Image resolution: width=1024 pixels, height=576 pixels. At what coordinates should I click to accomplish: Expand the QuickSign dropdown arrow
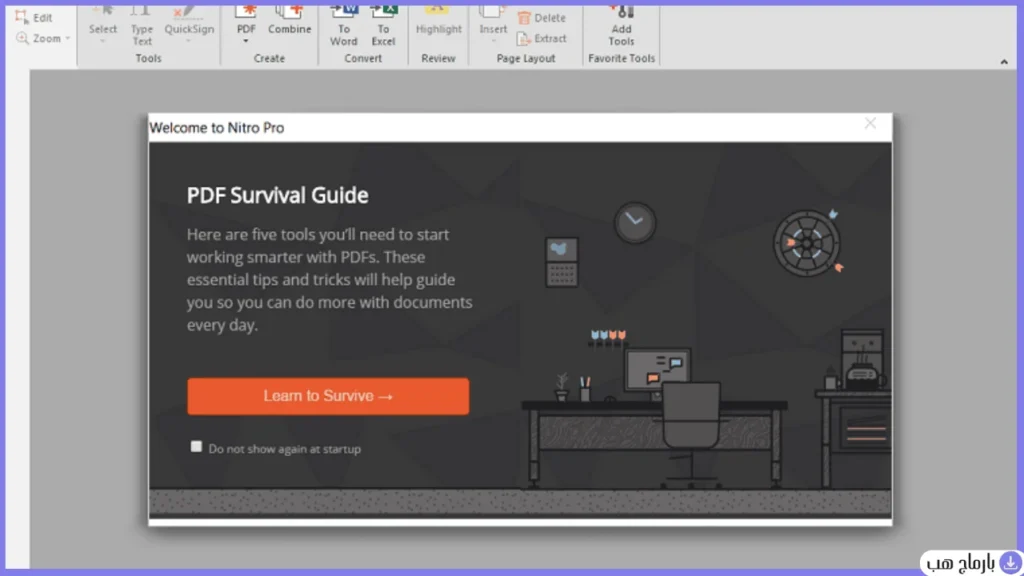click(188, 41)
